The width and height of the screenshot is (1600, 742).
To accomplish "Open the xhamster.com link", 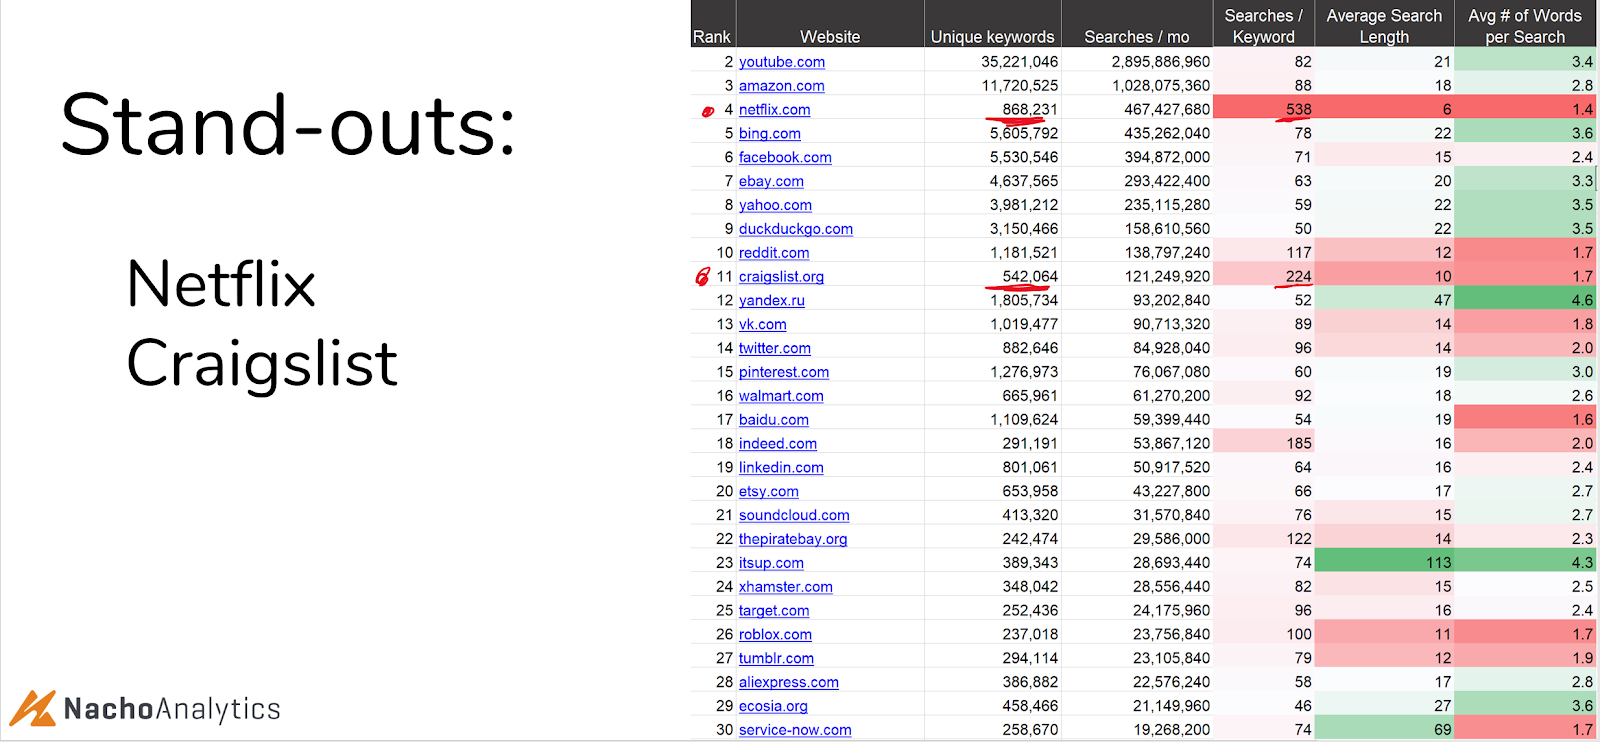I will pos(786,587).
